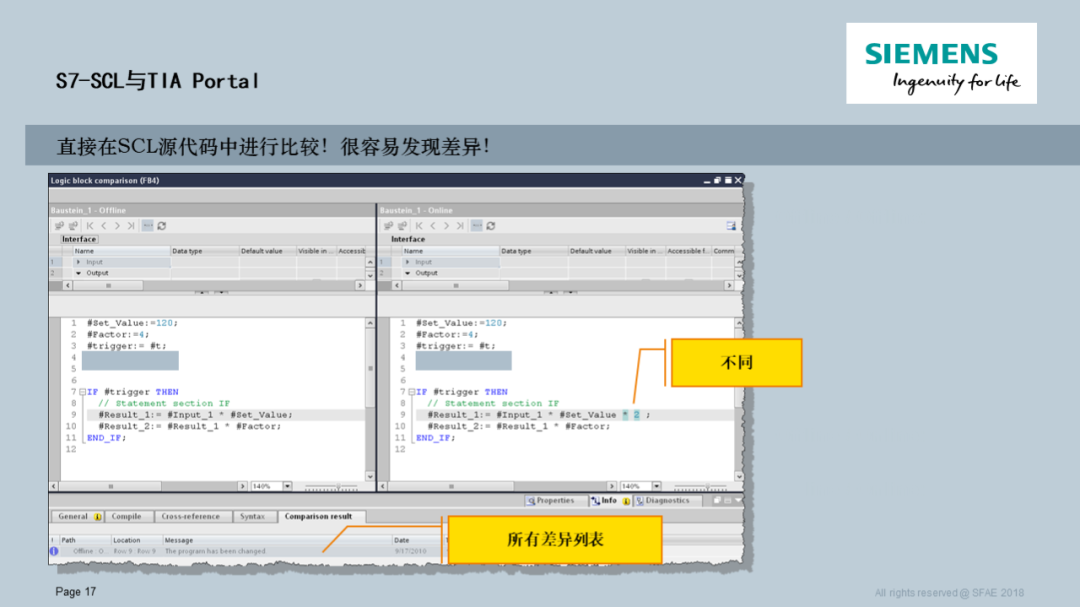Select the Info inspector tab
Viewport: 1080px width, 607px height.
point(610,501)
